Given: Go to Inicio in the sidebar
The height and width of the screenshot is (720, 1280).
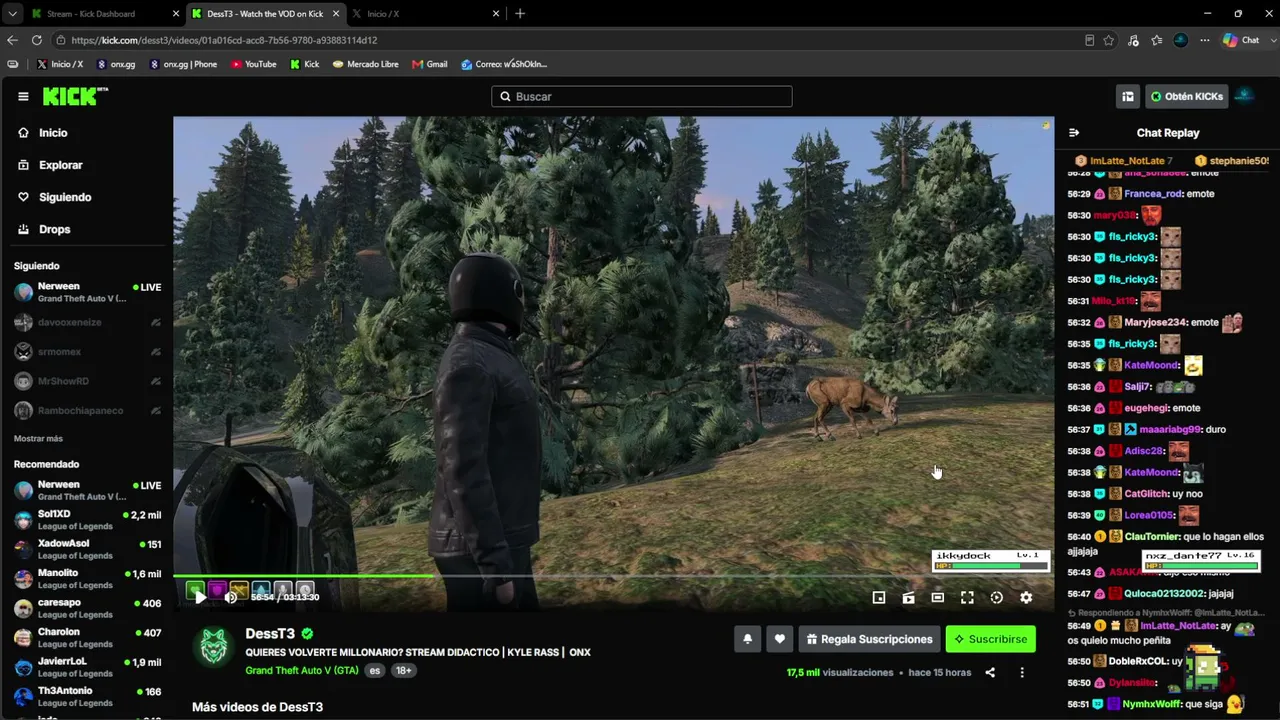Looking at the screenshot, I should [43, 133].
